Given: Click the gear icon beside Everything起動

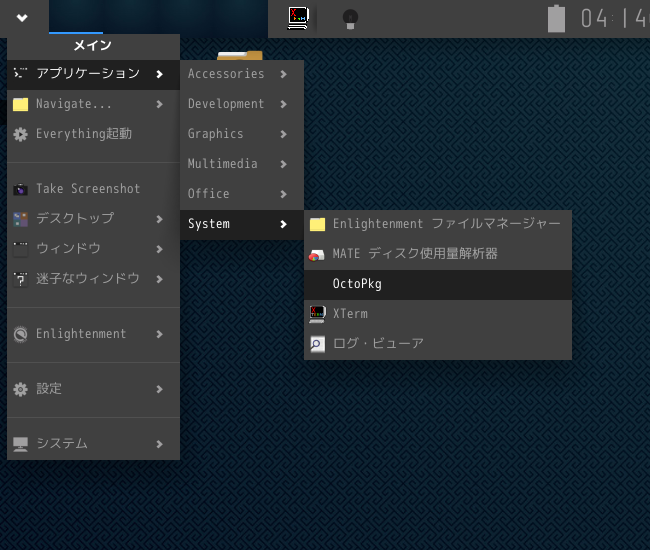Looking at the screenshot, I should (20, 134).
